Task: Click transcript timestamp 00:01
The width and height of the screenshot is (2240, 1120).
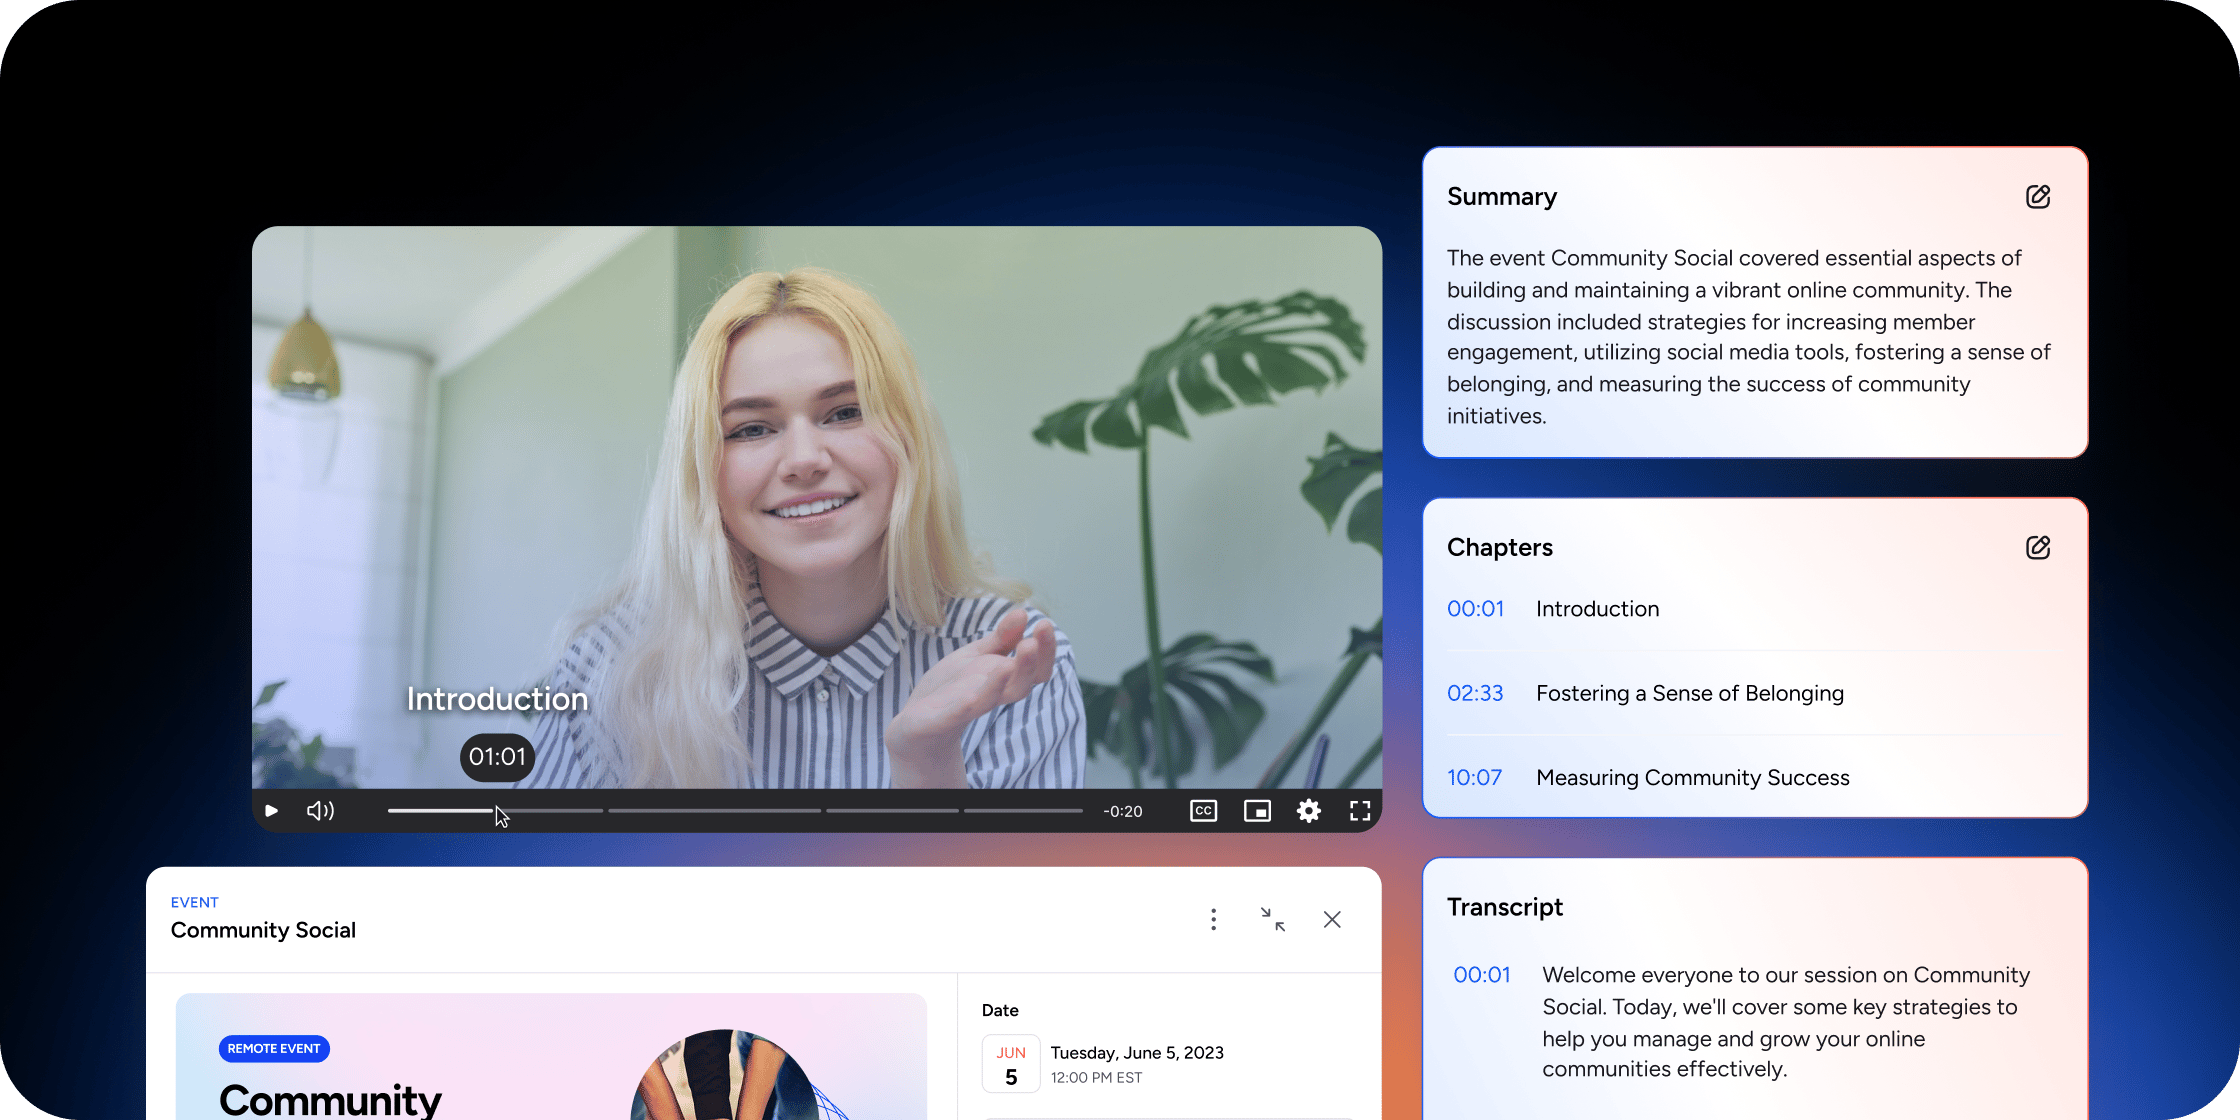Action: point(1482,975)
